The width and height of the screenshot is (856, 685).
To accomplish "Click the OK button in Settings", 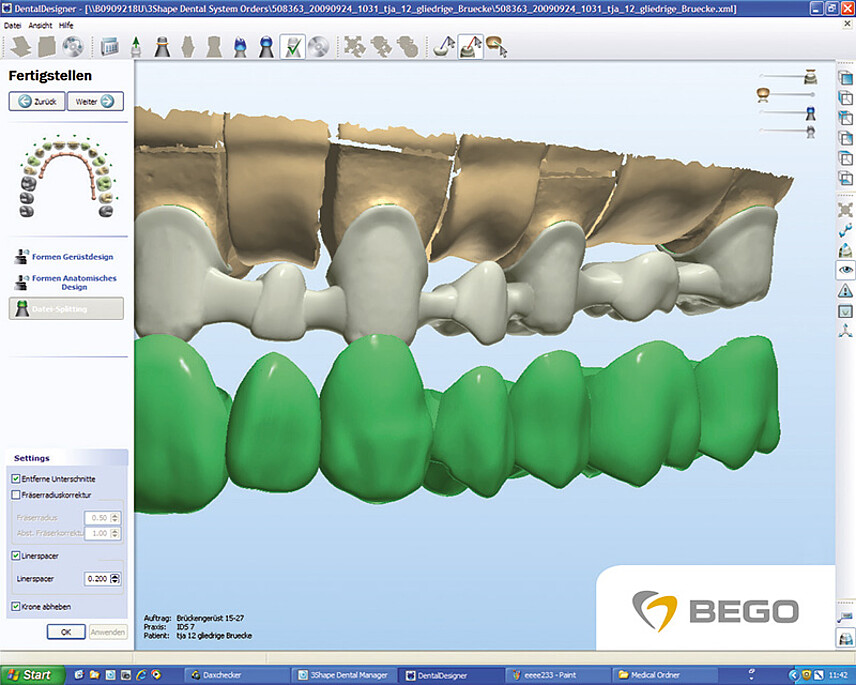I will pyautogui.click(x=66, y=632).
